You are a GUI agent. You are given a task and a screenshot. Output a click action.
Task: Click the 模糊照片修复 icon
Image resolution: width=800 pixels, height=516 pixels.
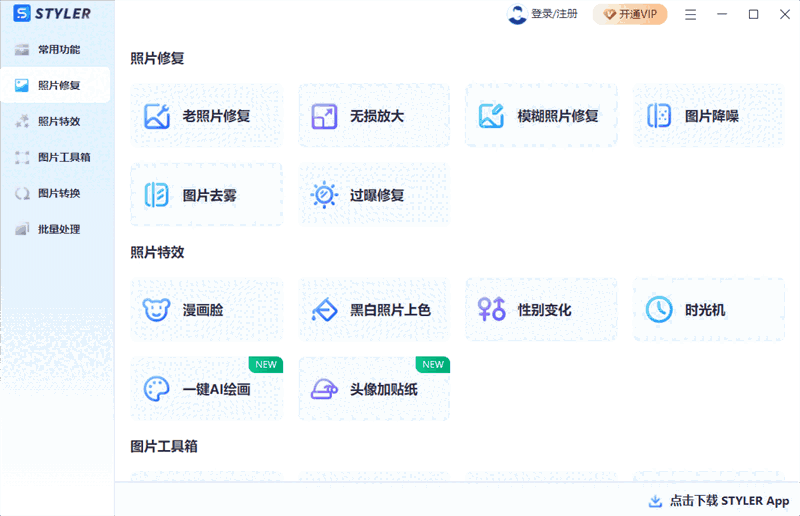click(x=491, y=116)
